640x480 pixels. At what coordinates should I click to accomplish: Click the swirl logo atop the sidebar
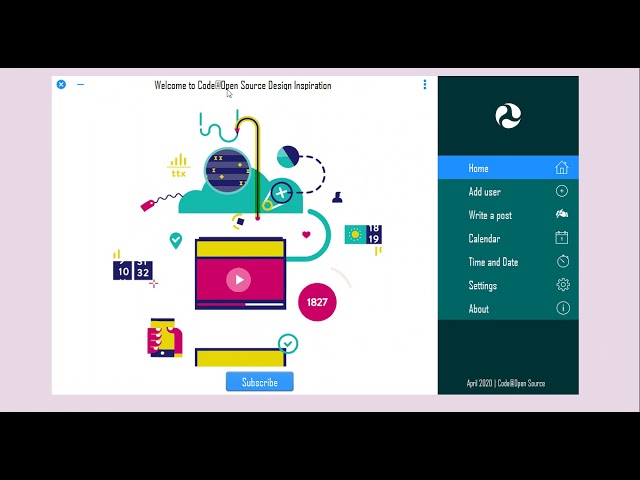click(508, 116)
